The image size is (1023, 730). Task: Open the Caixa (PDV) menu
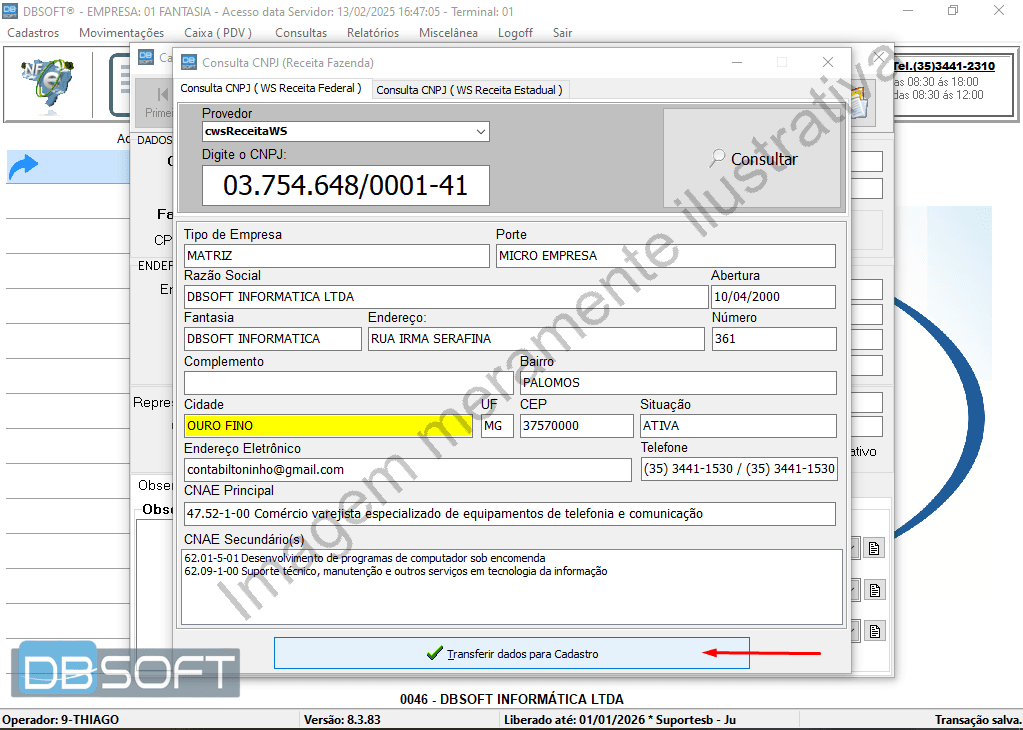[x=217, y=32]
